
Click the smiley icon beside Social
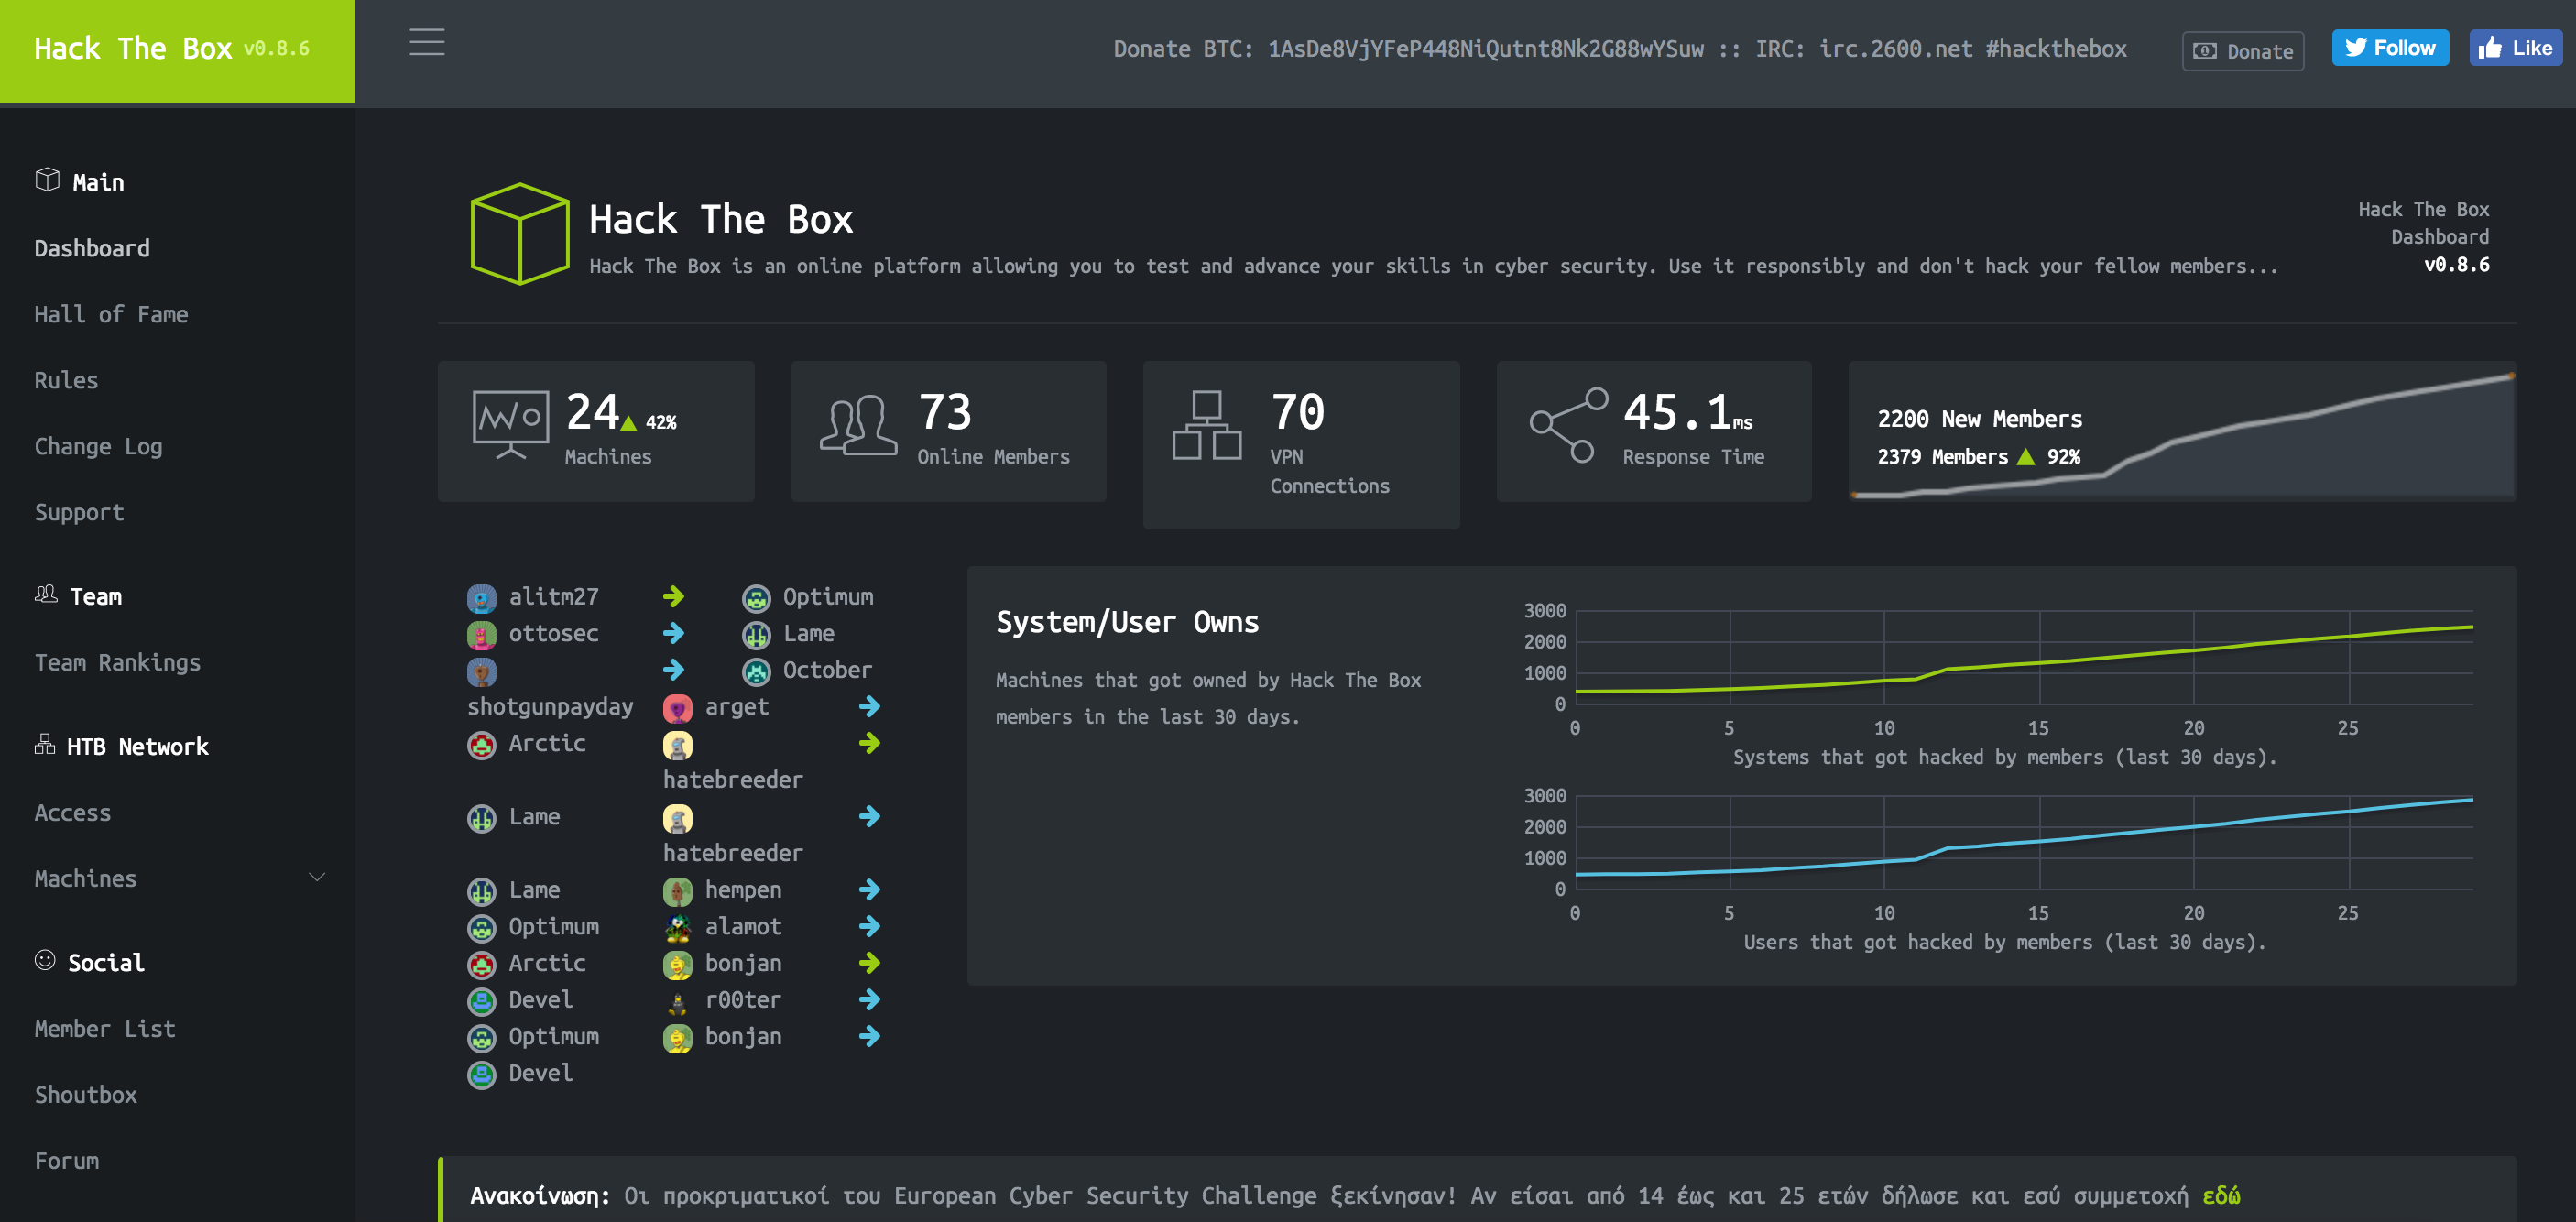pos(45,961)
